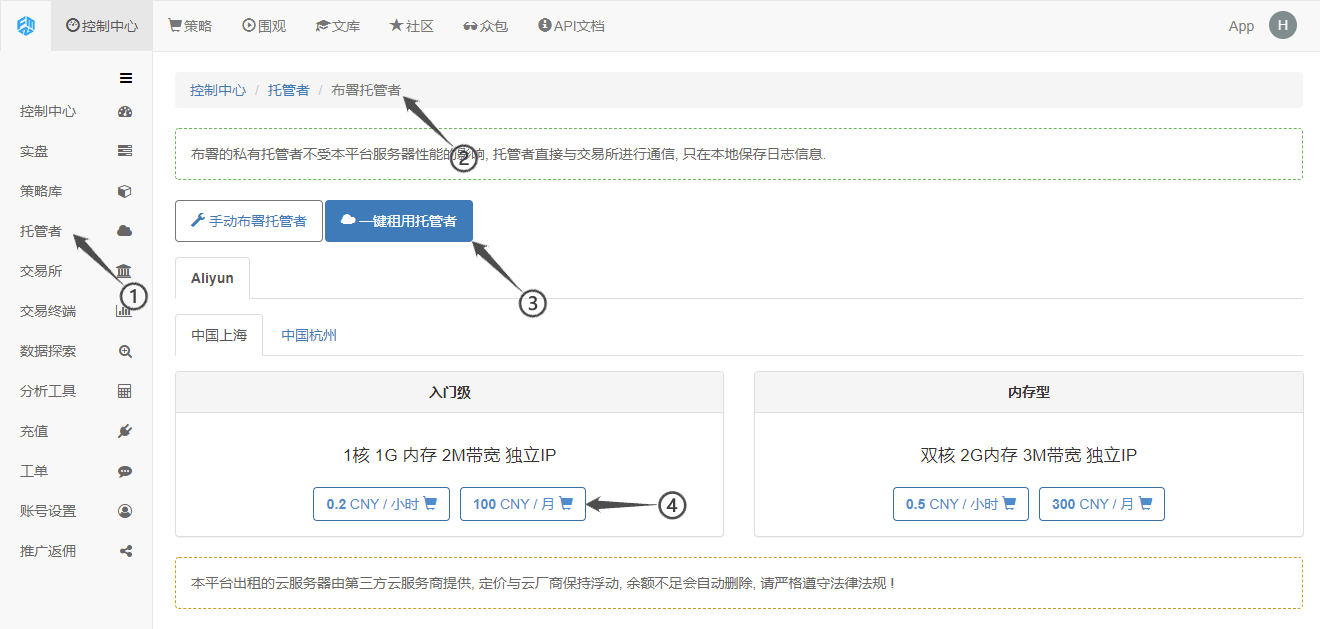The width and height of the screenshot is (1320, 629).
Task: Open the API文档 top navigation item
Action: point(571,26)
